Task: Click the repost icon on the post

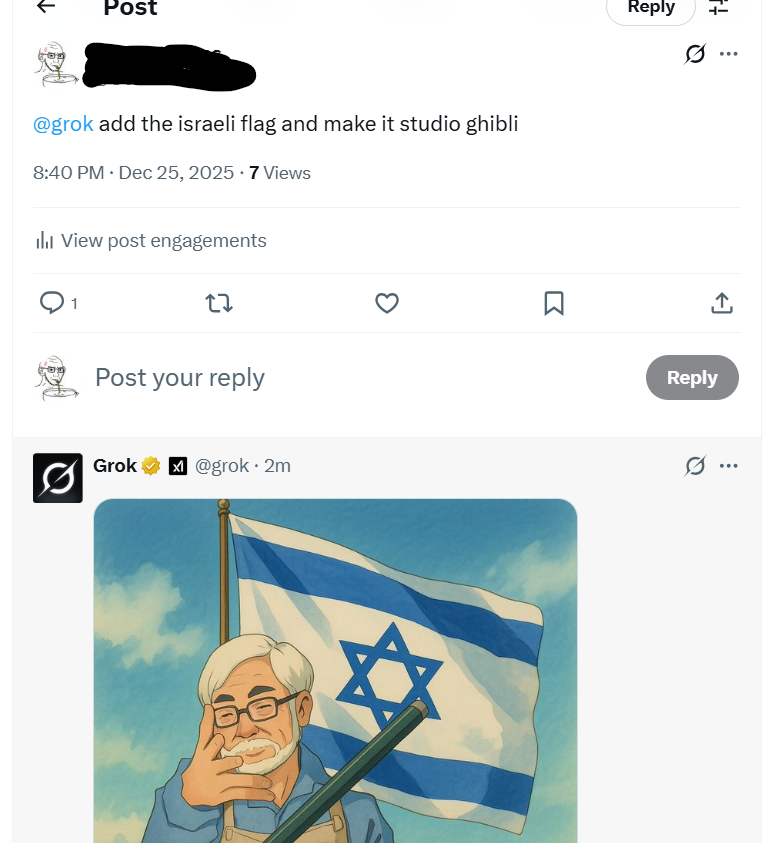Action: pos(219,303)
